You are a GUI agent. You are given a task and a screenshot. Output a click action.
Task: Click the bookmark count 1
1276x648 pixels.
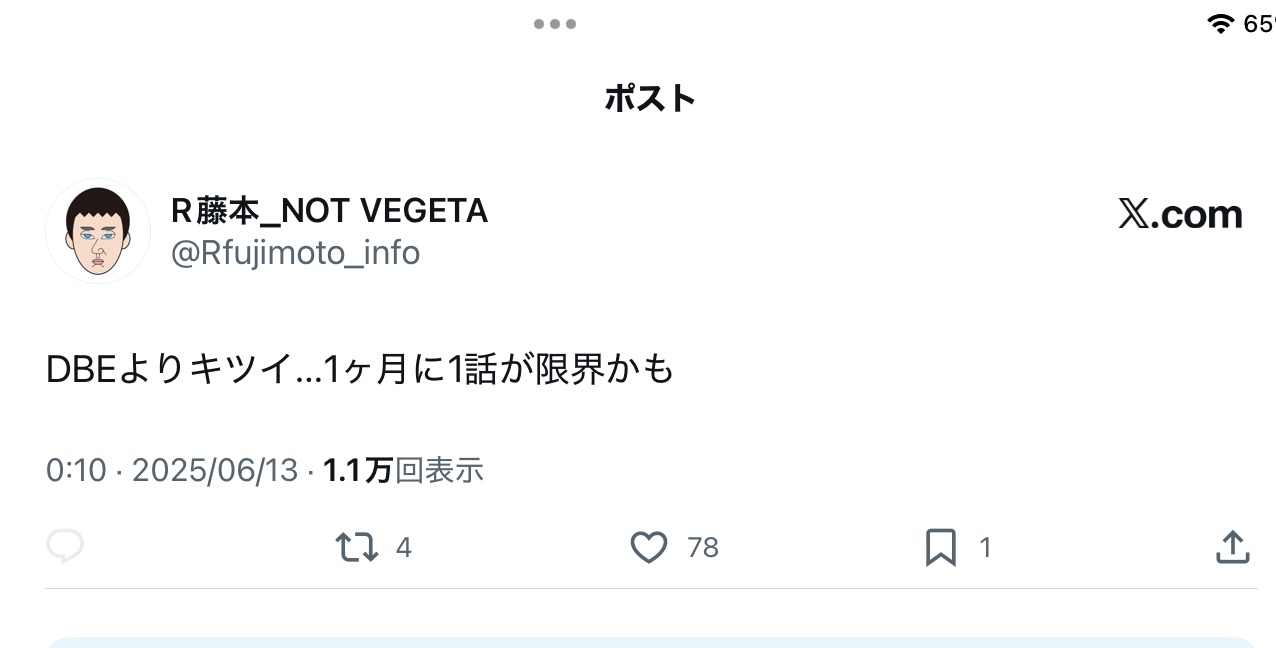[x=985, y=547]
